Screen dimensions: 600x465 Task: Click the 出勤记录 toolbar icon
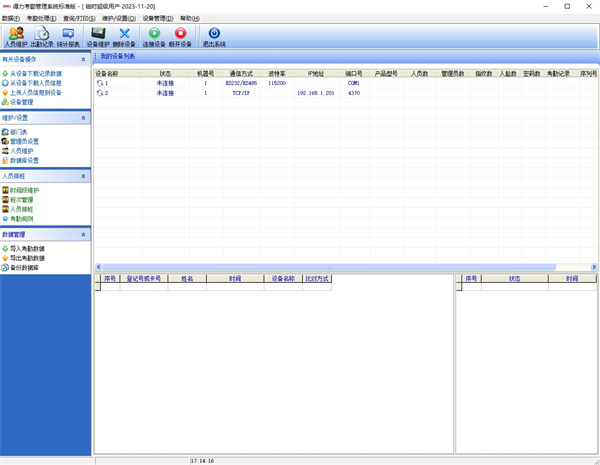click(x=42, y=37)
